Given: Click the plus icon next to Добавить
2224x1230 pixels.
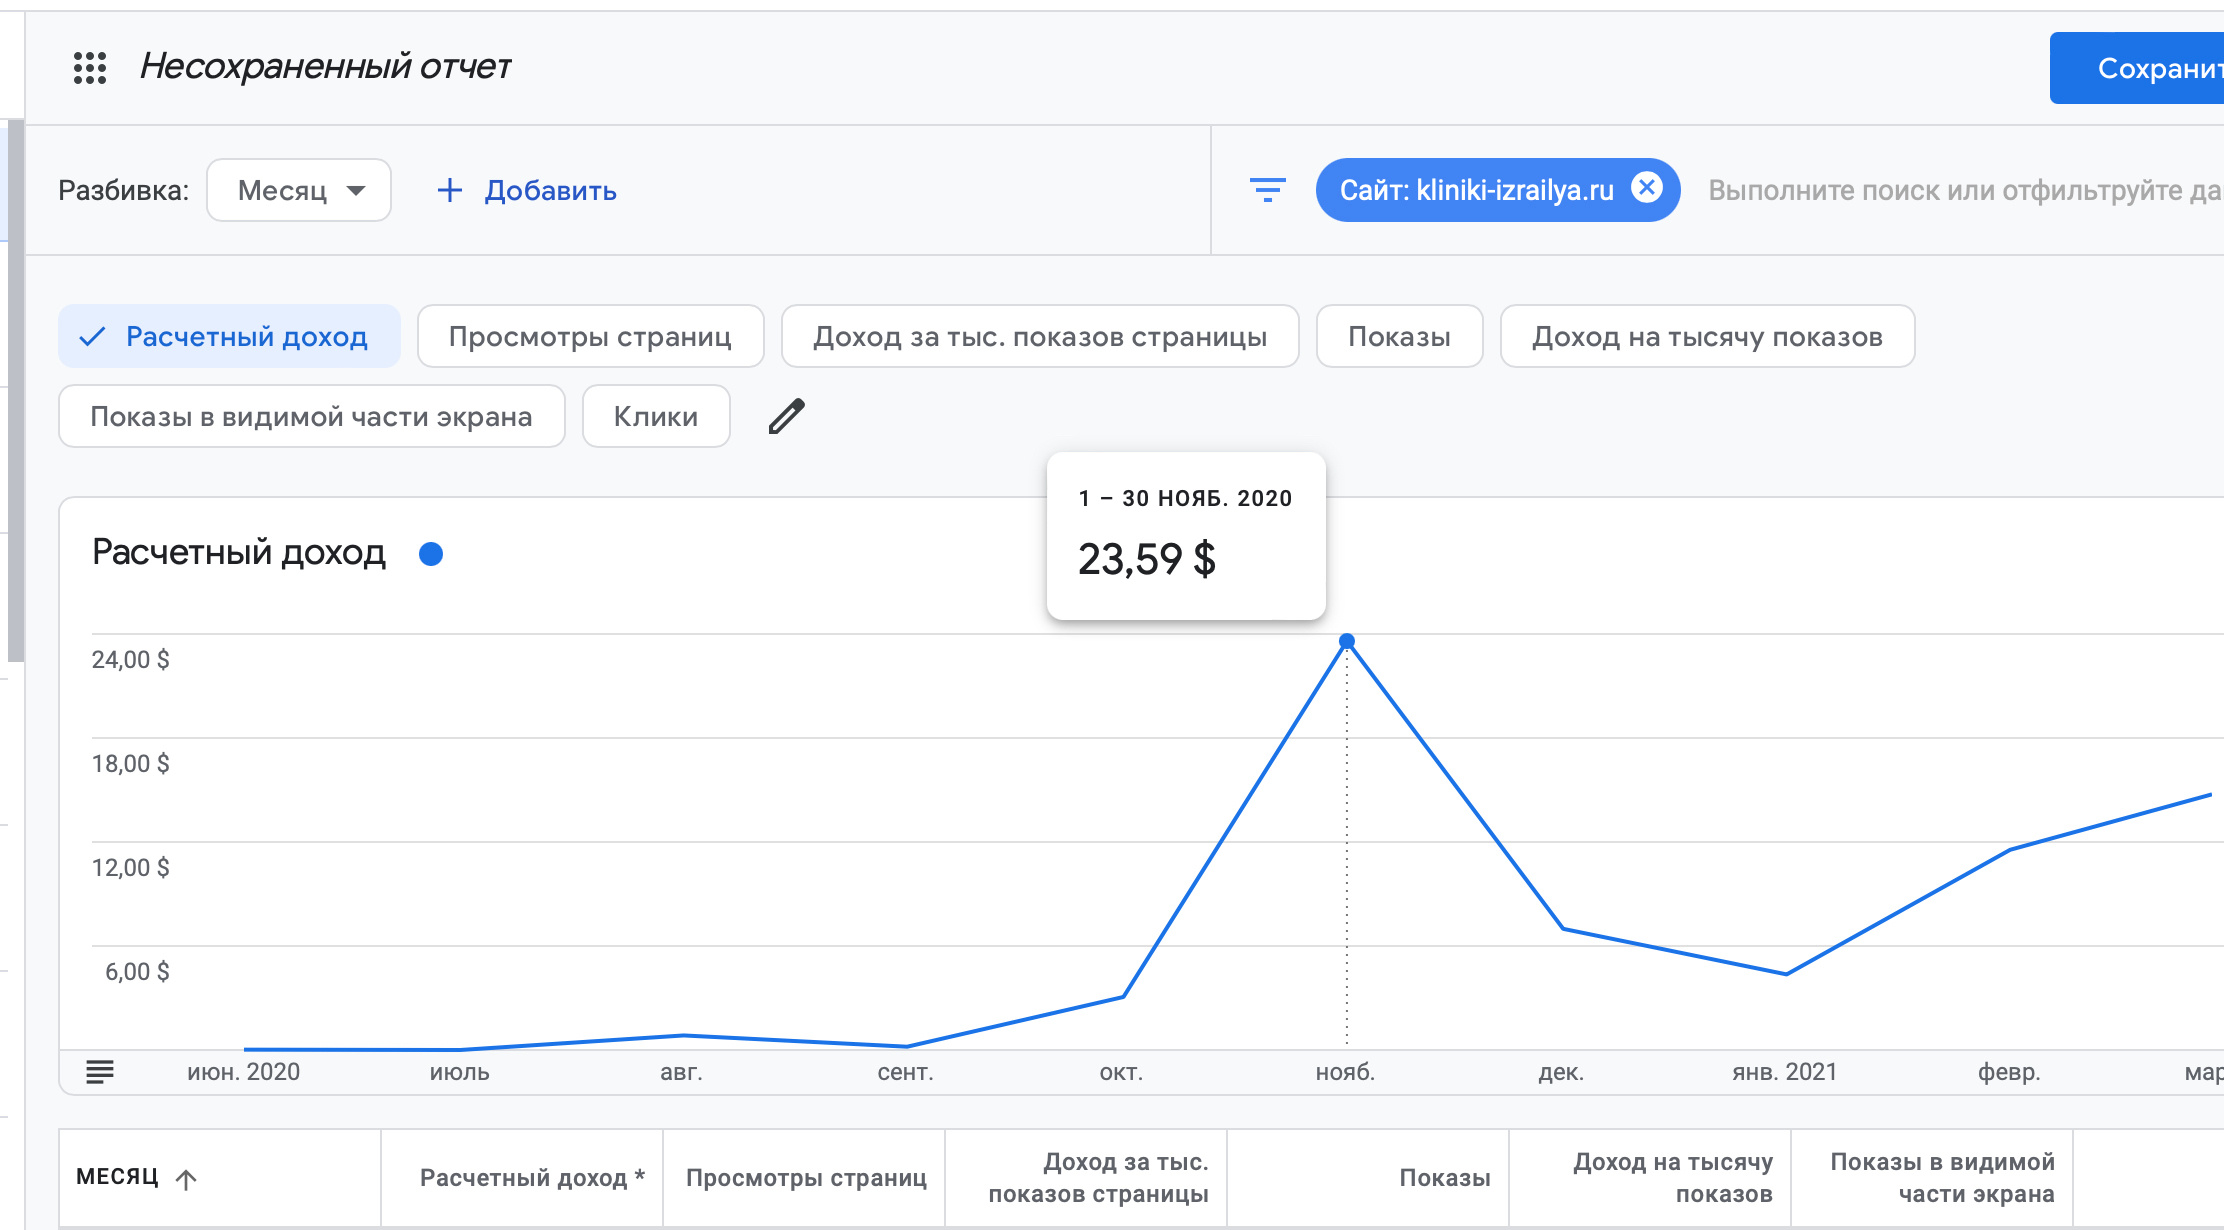Looking at the screenshot, I should pos(450,190).
